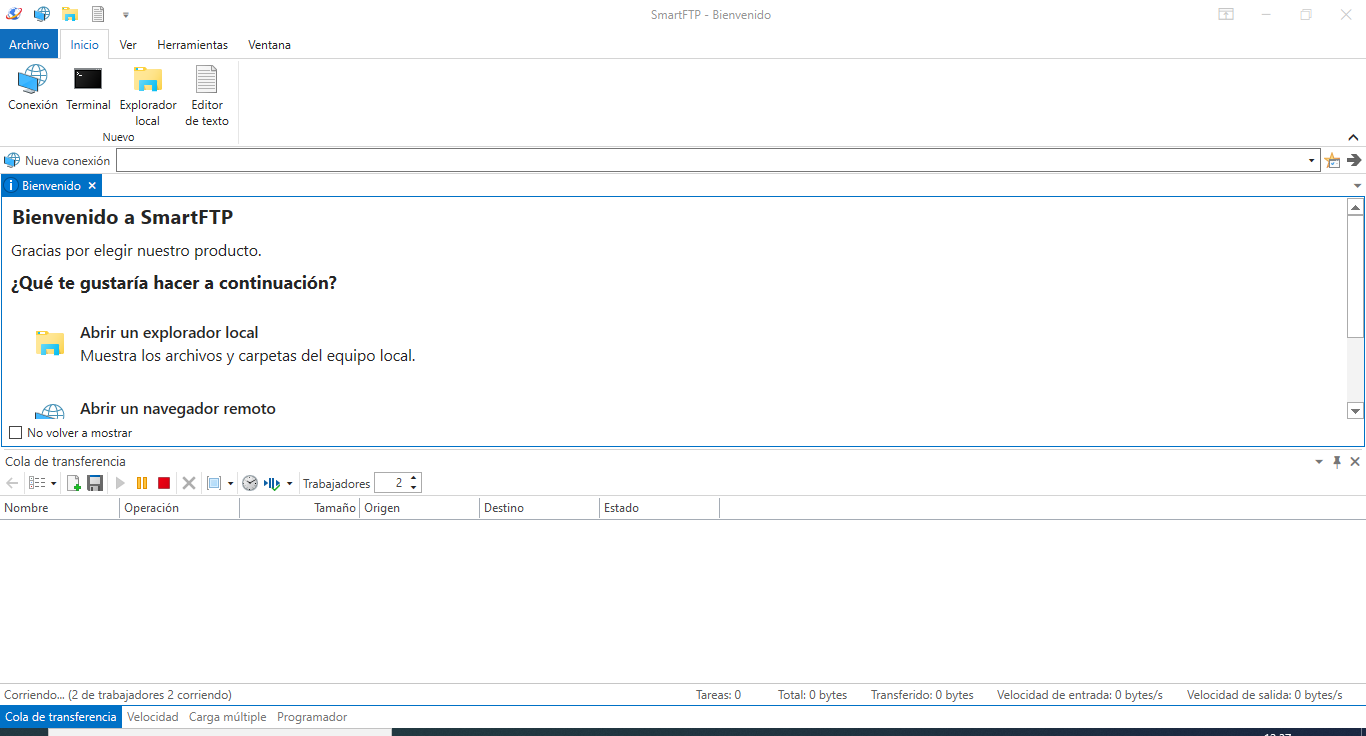Open the Herramientas ribbon tab

click(x=192, y=45)
